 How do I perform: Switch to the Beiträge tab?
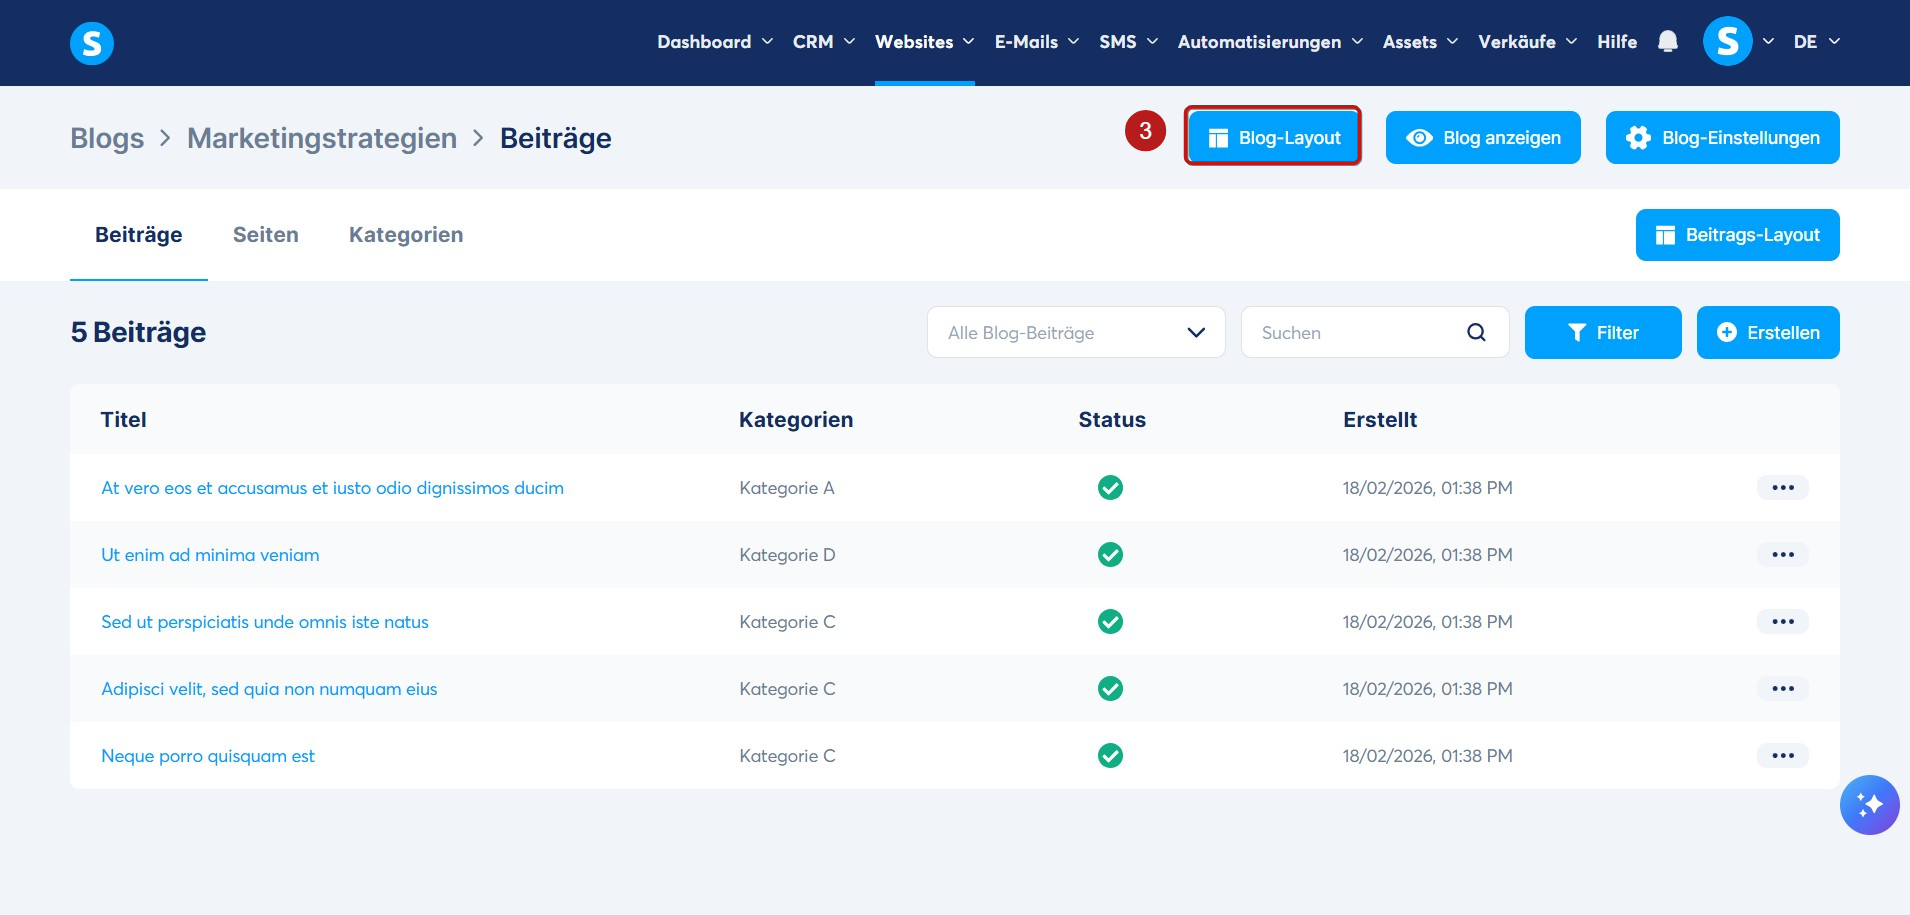[139, 235]
